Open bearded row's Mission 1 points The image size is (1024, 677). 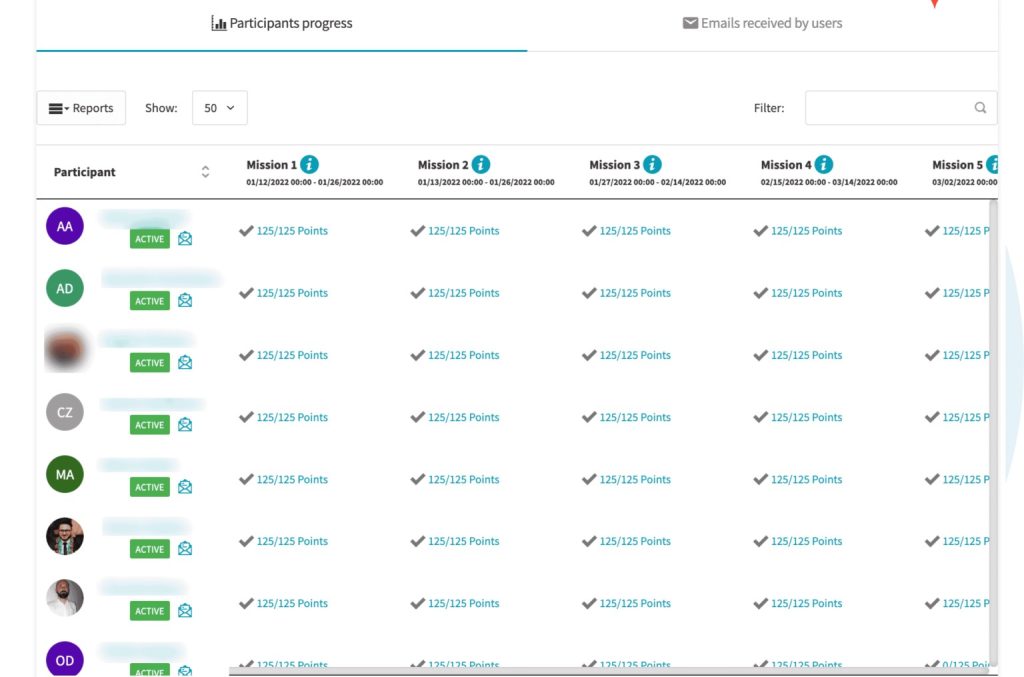pyautogui.click(x=292, y=603)
